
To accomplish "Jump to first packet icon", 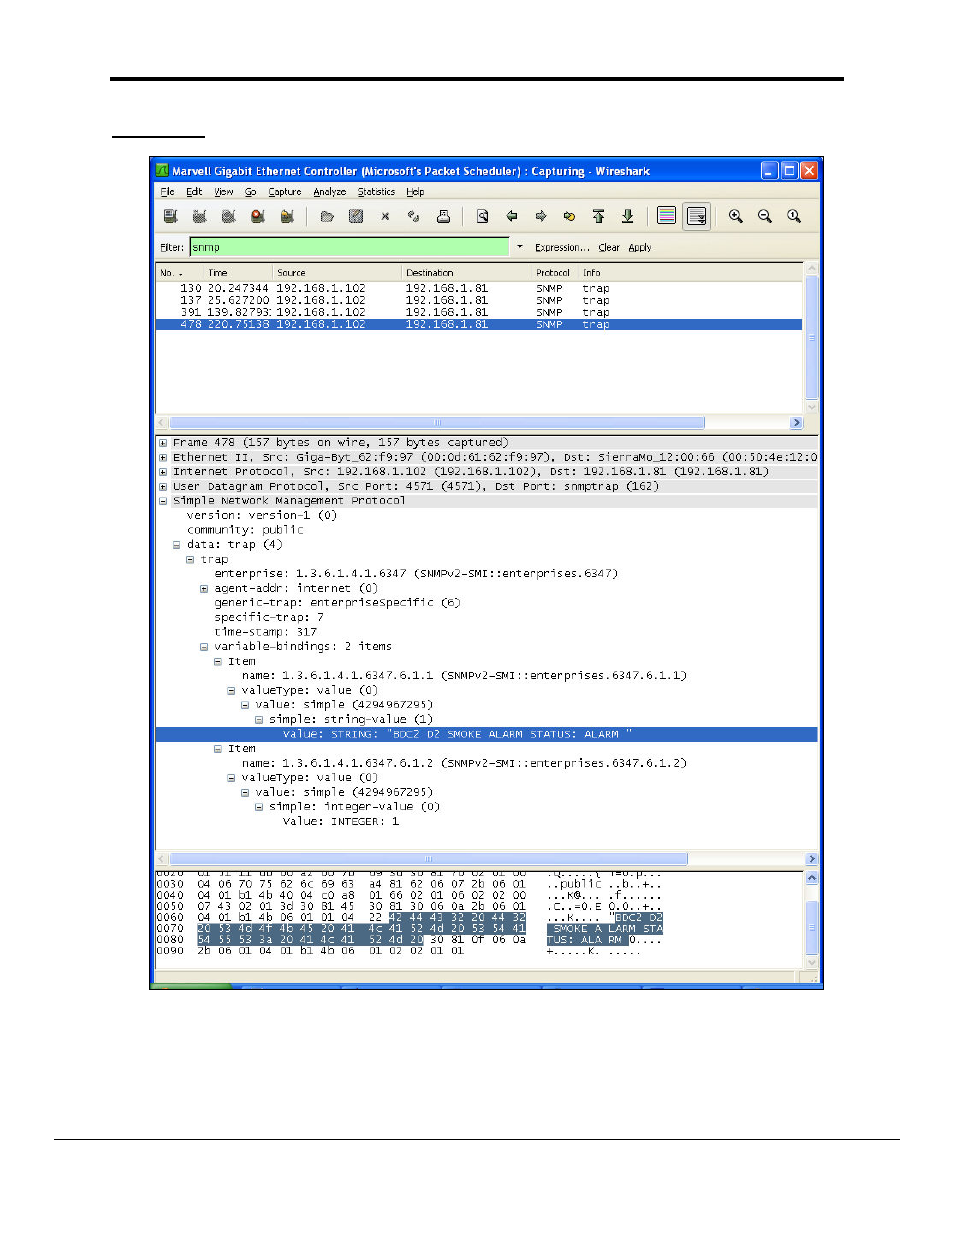I will click(x=599, y=216).
